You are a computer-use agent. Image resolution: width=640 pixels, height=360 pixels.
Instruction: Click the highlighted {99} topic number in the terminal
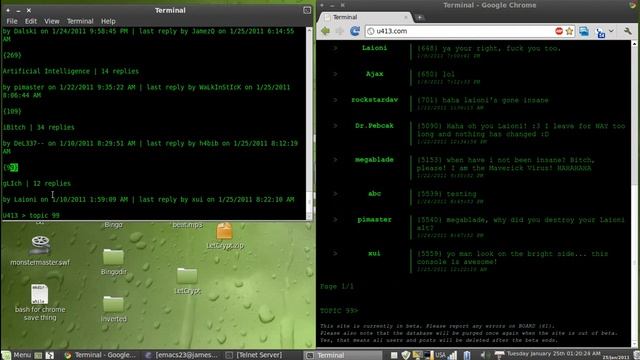[x=11, y=167]
